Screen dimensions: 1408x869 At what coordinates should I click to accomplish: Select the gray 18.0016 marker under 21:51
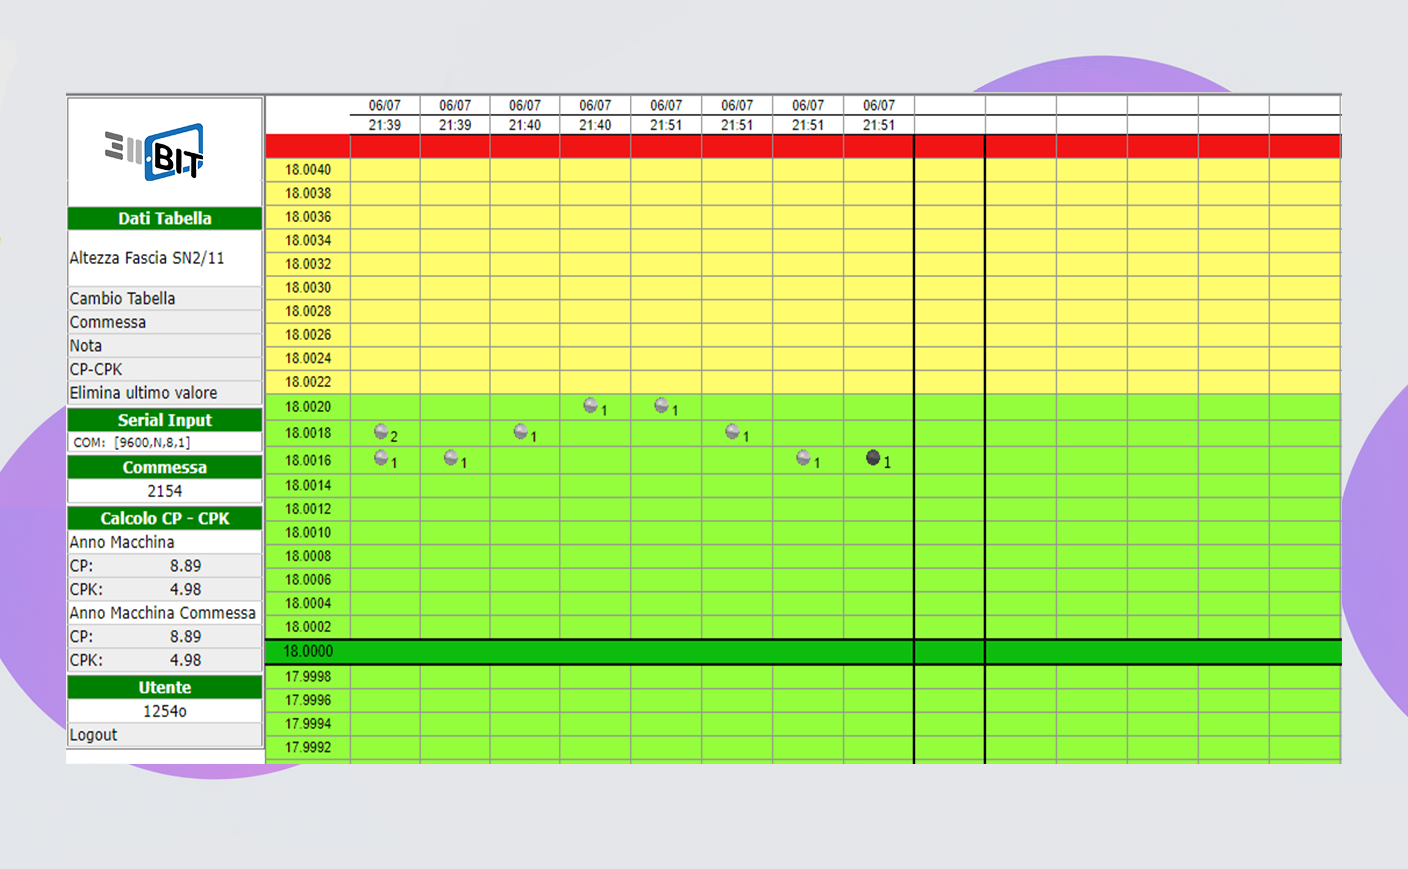tap(804, 458)
